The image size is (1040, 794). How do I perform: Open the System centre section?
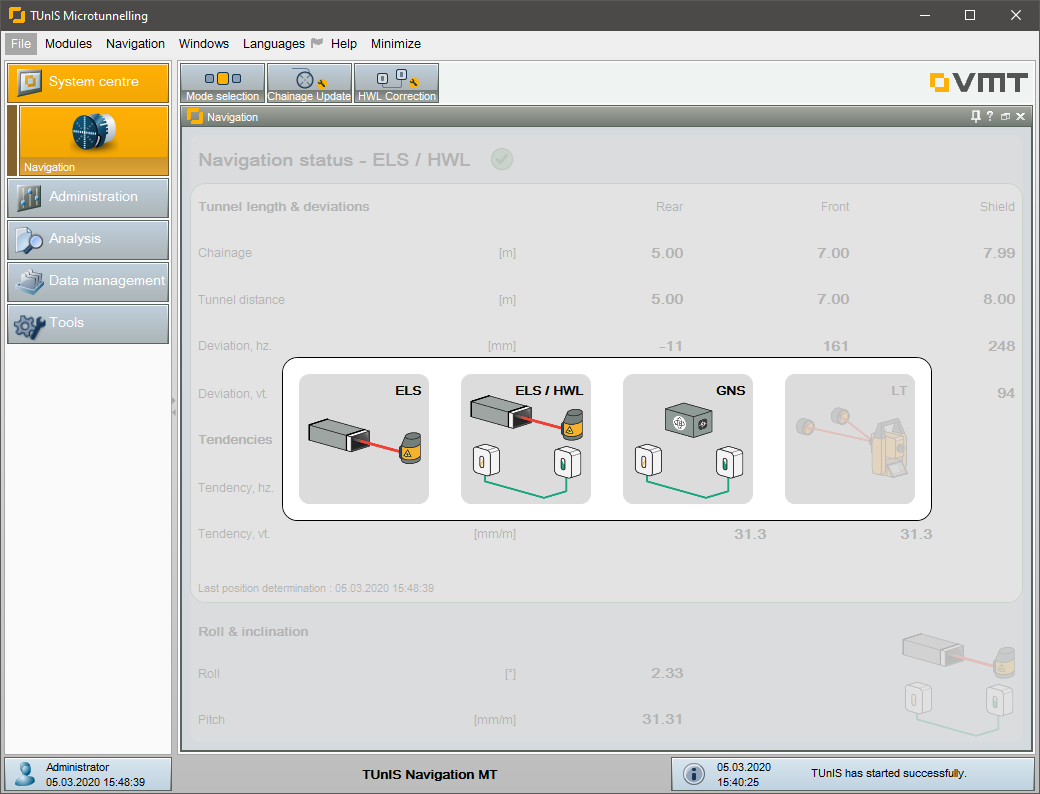(88, 82)
